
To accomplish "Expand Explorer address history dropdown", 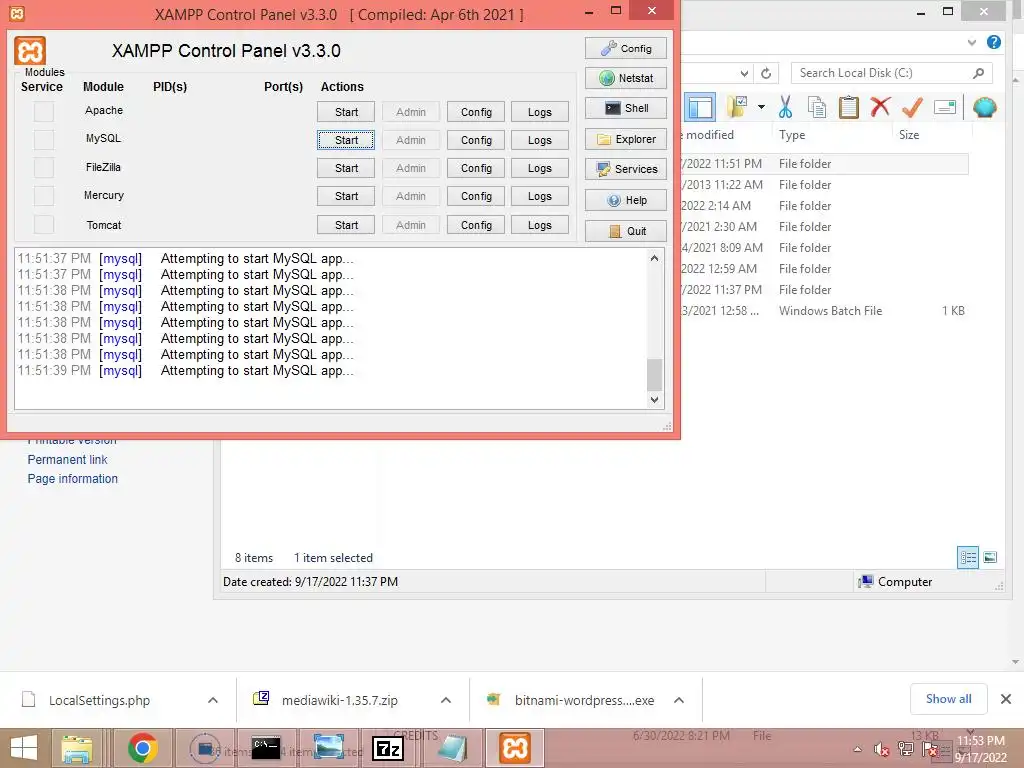I will click(744, 73).
